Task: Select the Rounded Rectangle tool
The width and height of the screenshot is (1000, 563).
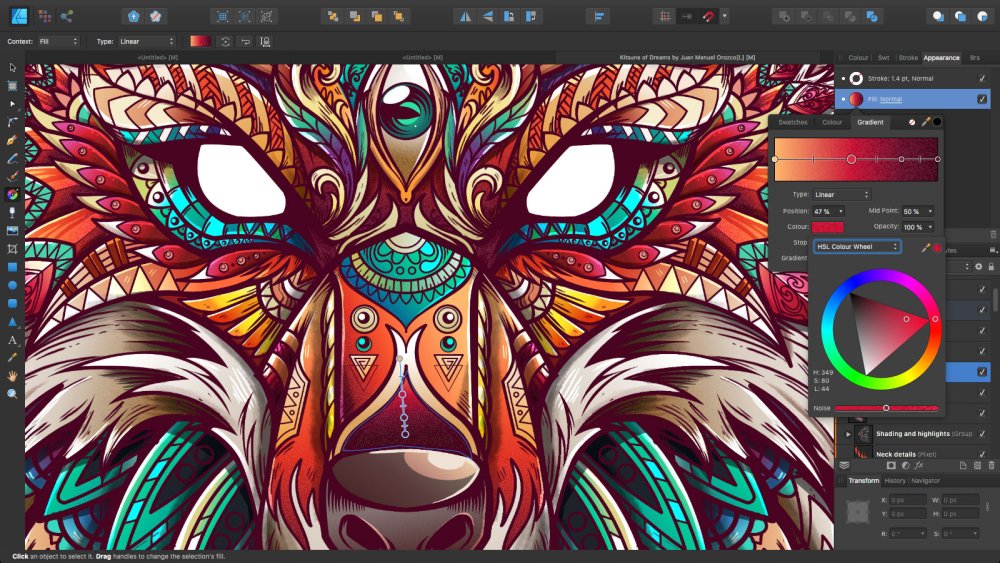Action: pos(12,303)
